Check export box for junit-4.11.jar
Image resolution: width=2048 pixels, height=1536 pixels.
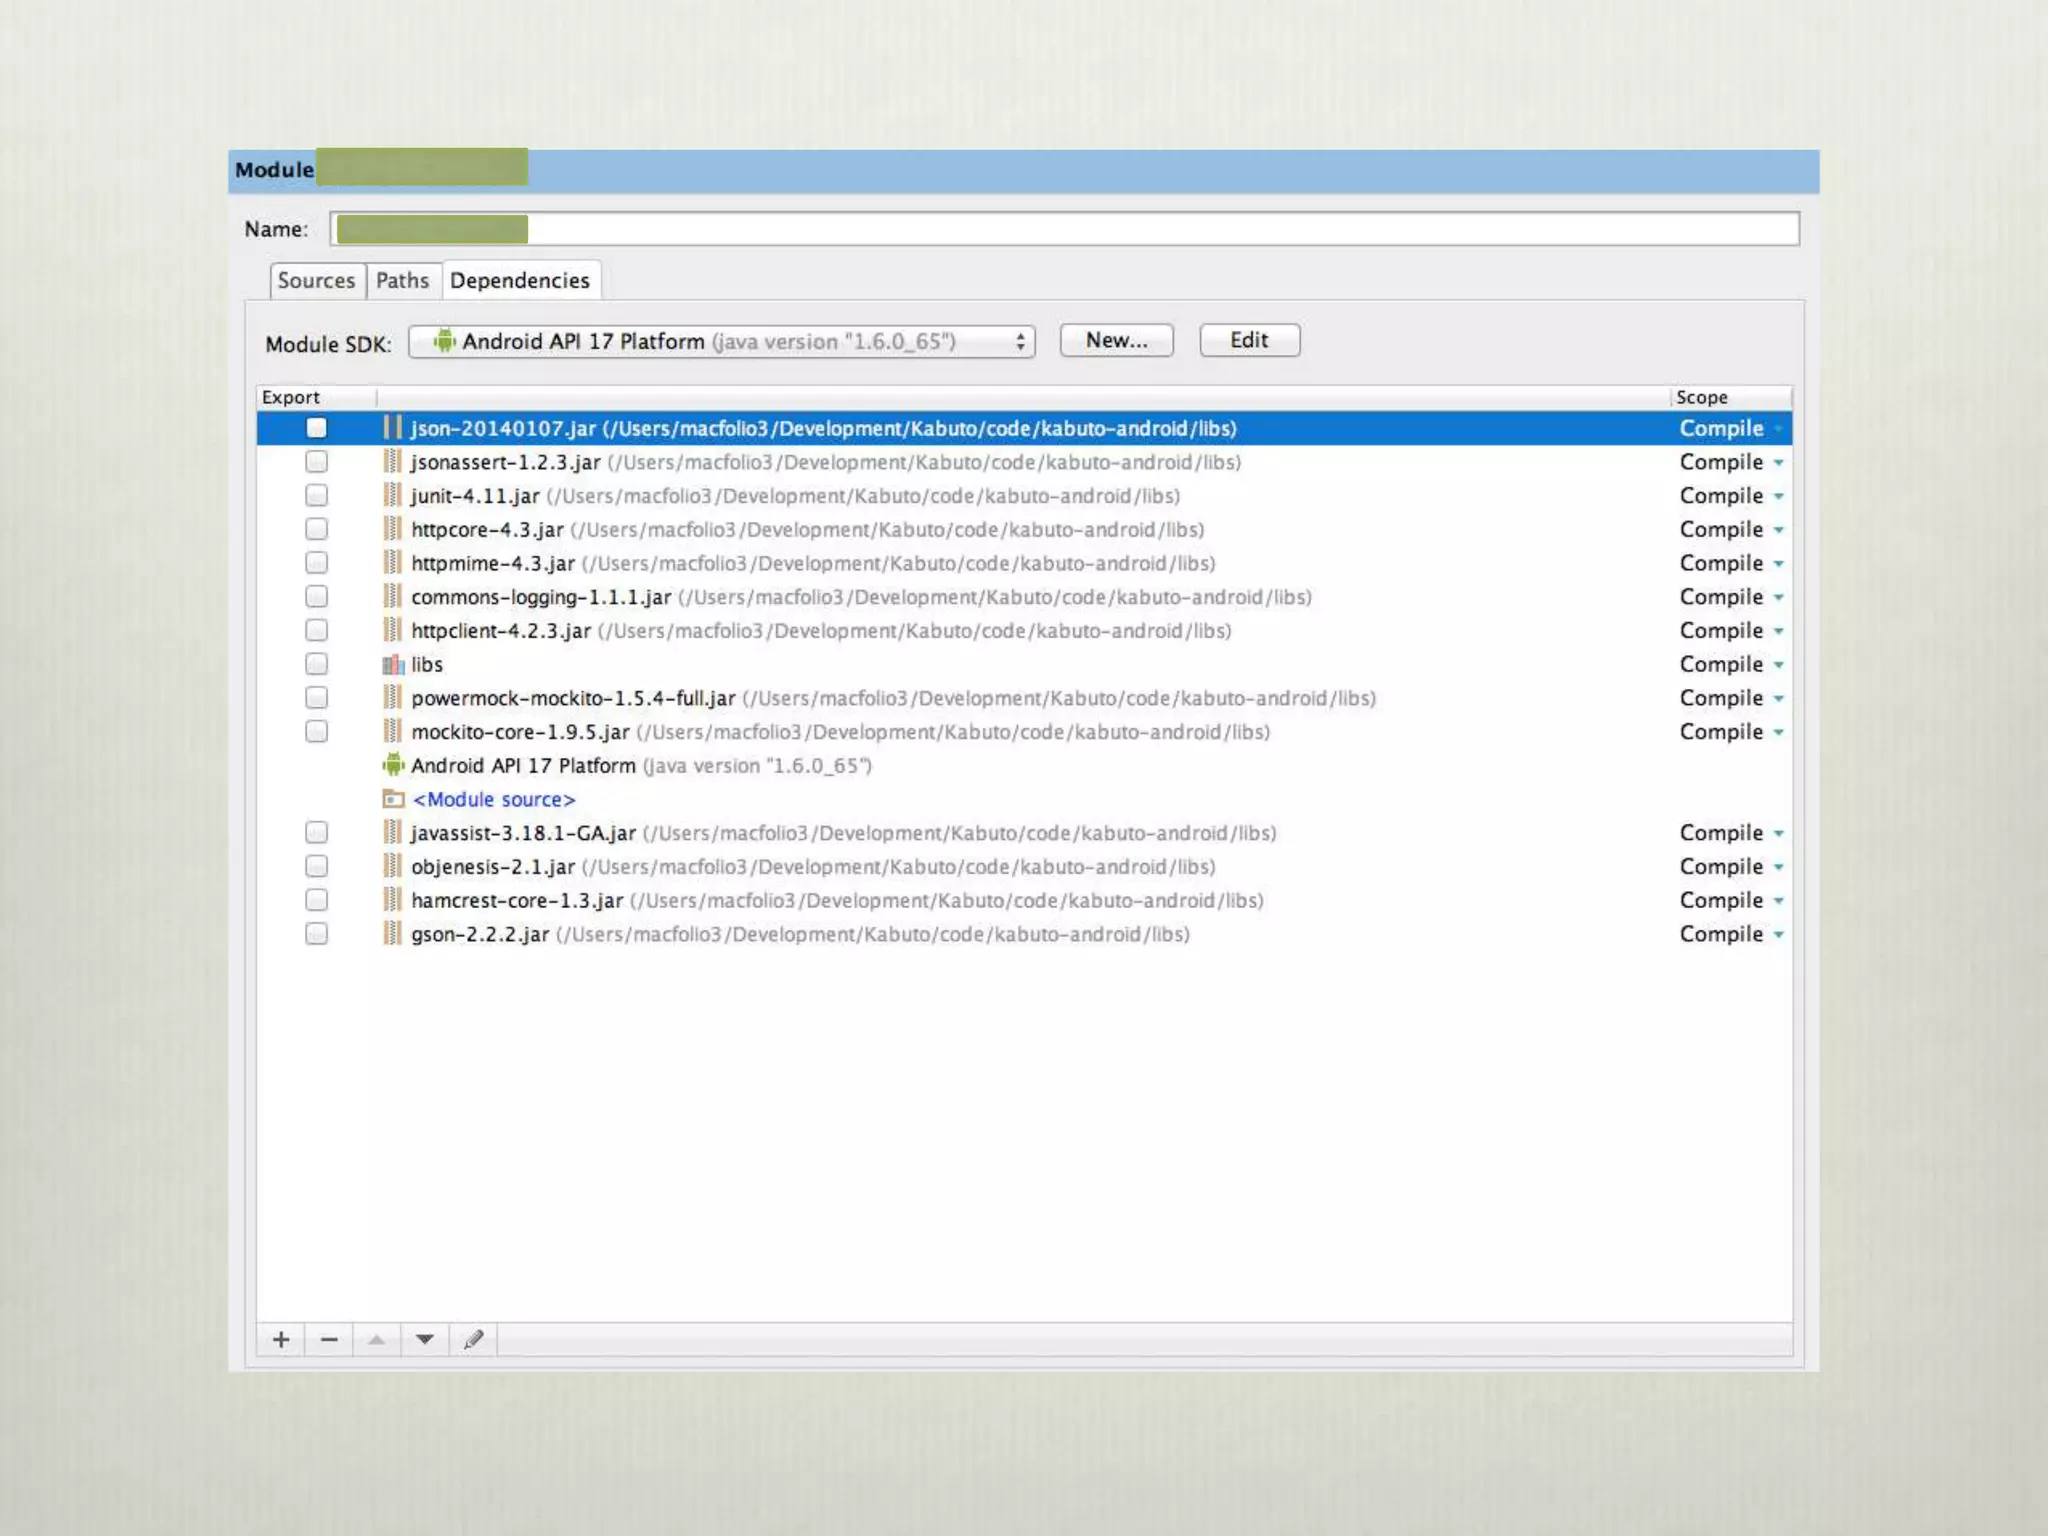click(x=316, y=496)
